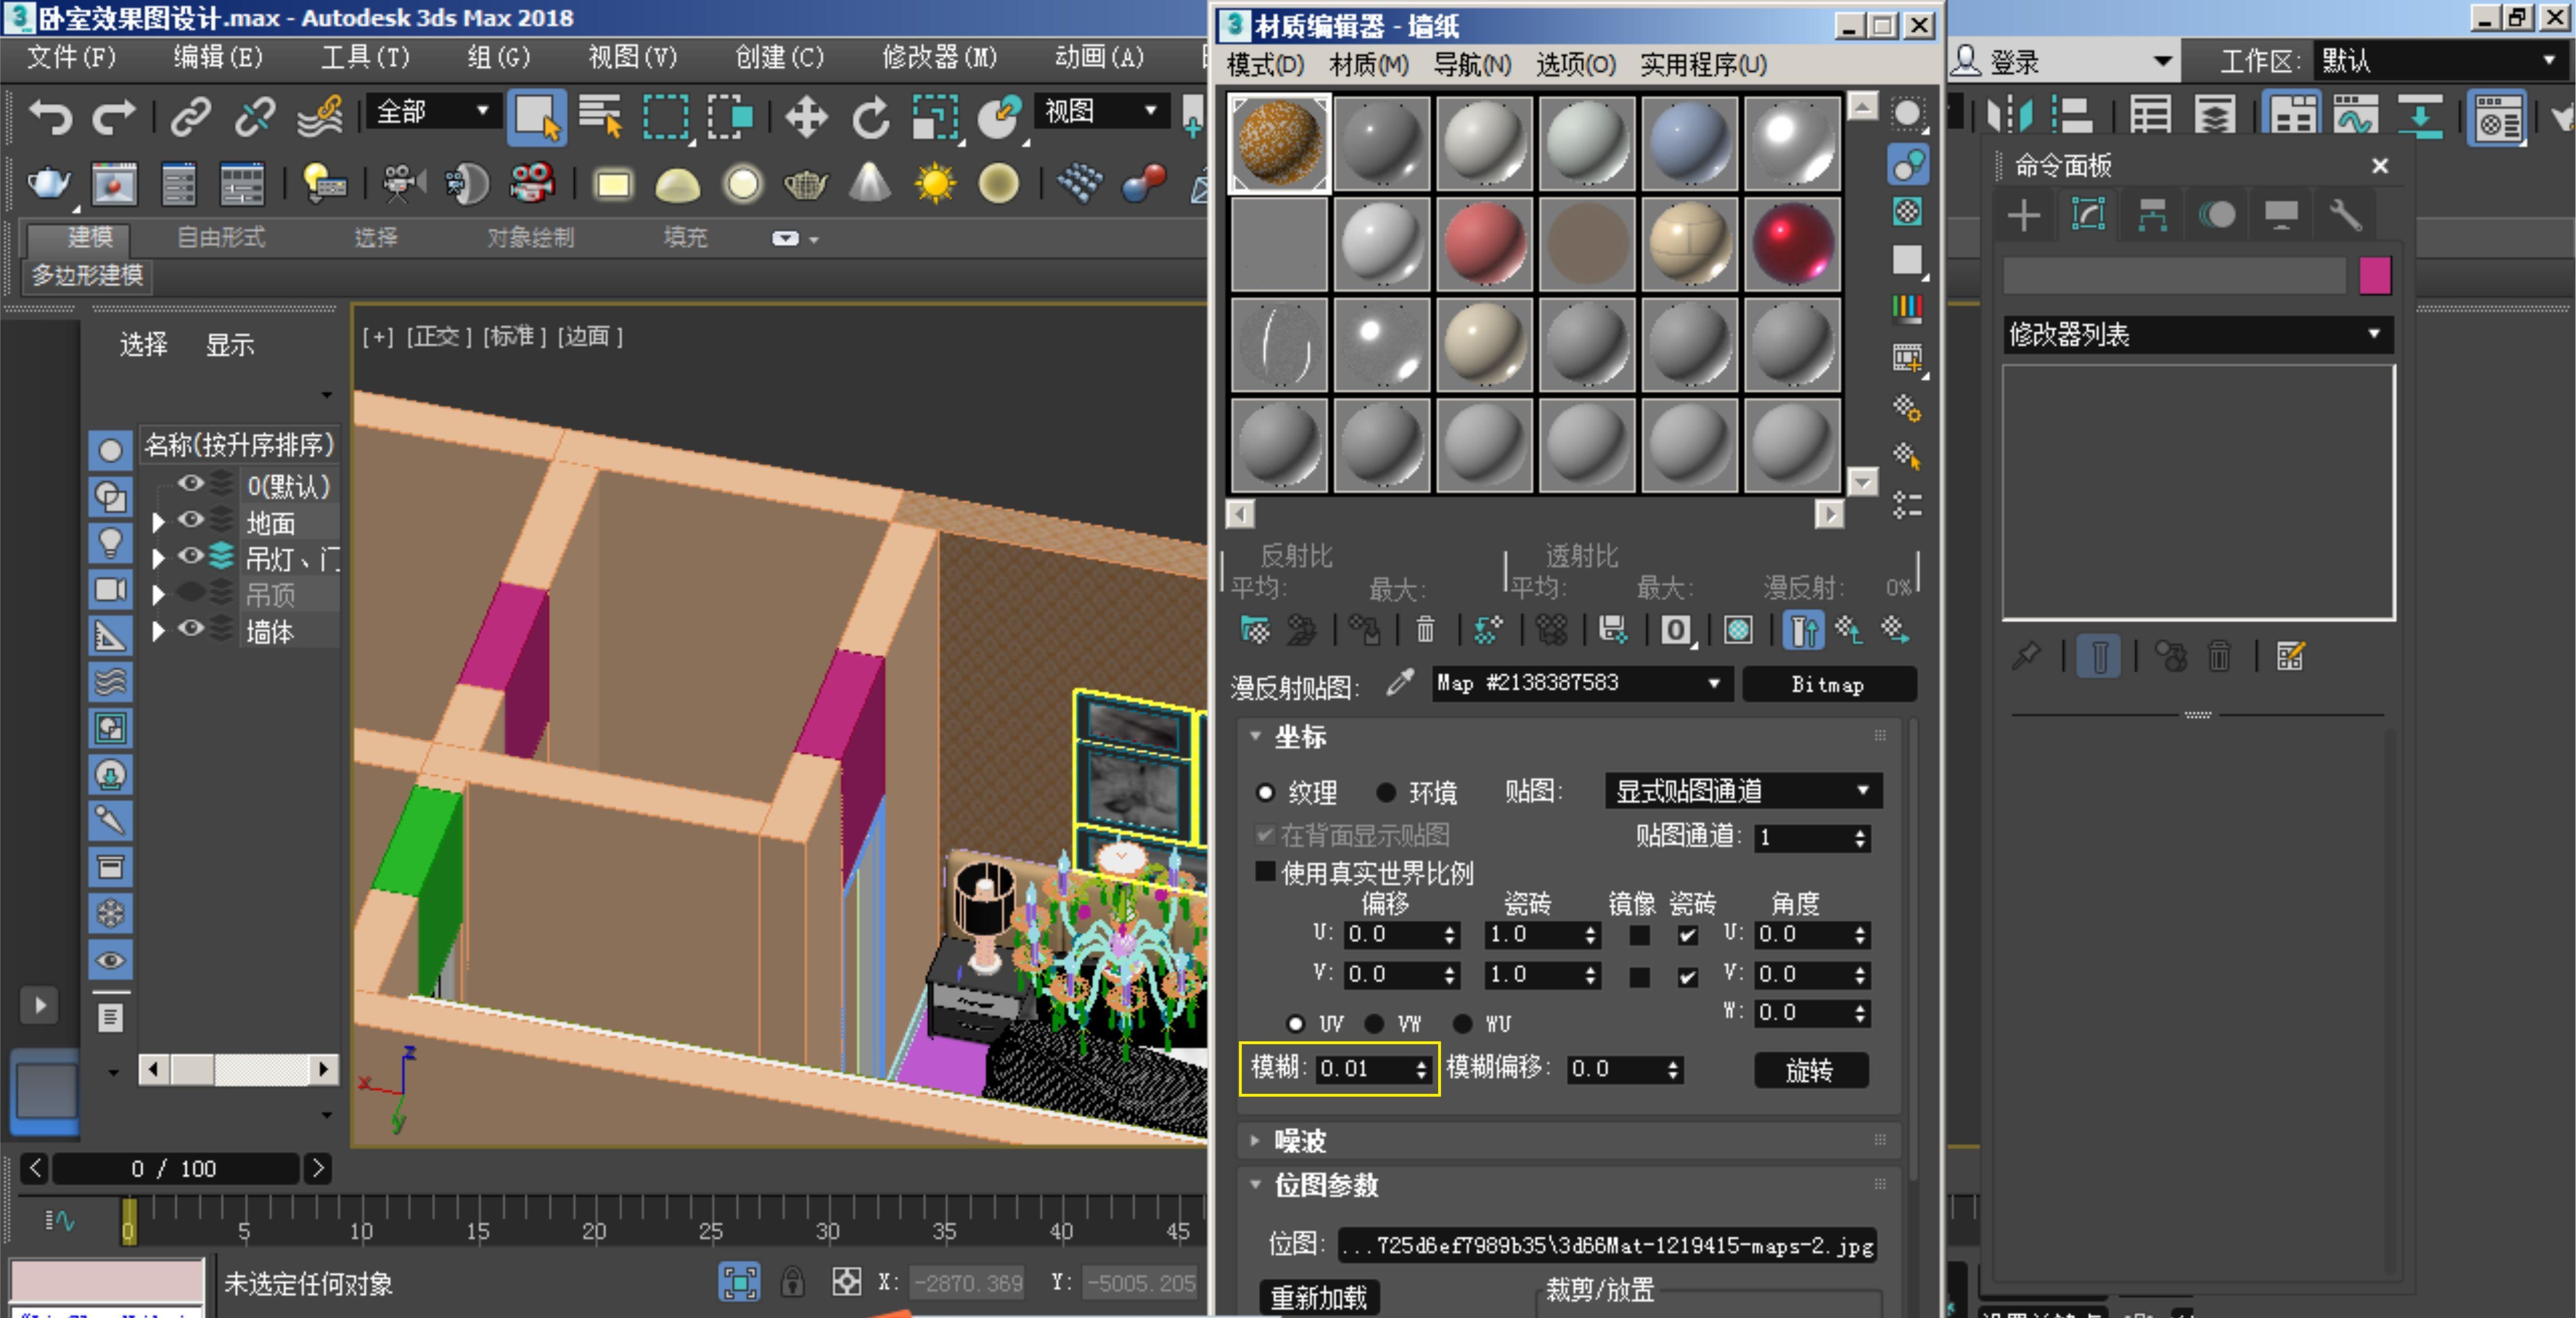
Task: Toggle visibility eye of 地面 layer
Action: (x=190, y=520)
